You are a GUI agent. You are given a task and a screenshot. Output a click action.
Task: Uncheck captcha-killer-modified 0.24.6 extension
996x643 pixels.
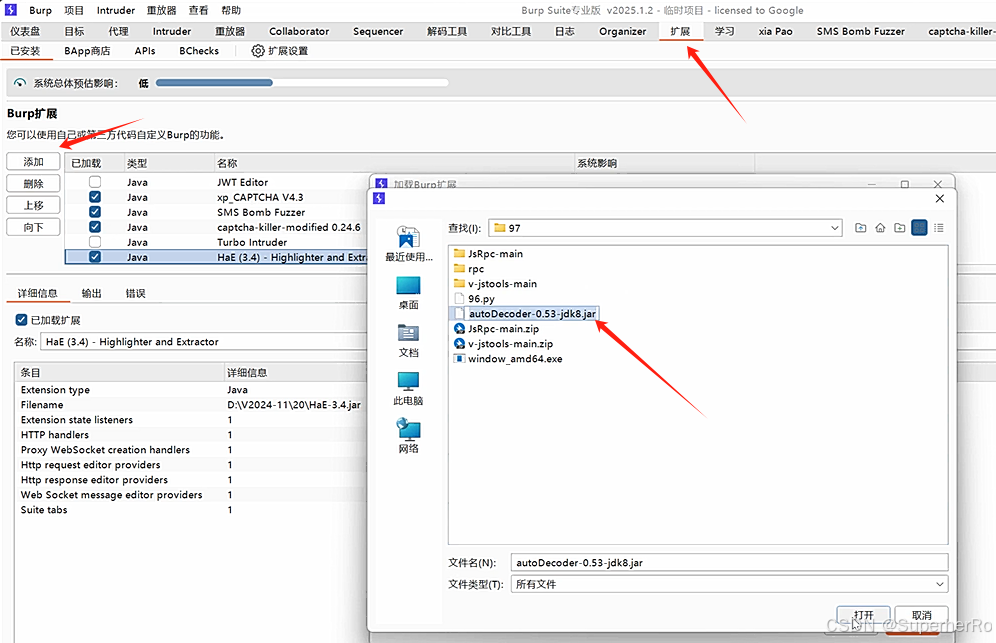(x=95, y=227)
